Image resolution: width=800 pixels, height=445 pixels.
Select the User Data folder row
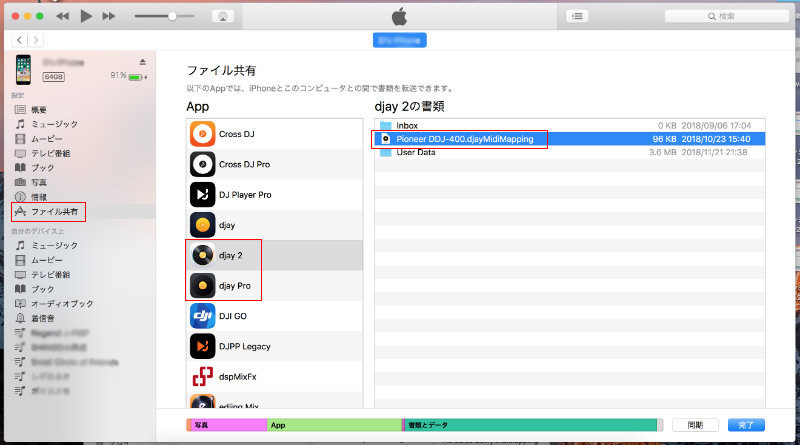click(x=570, y=152)
